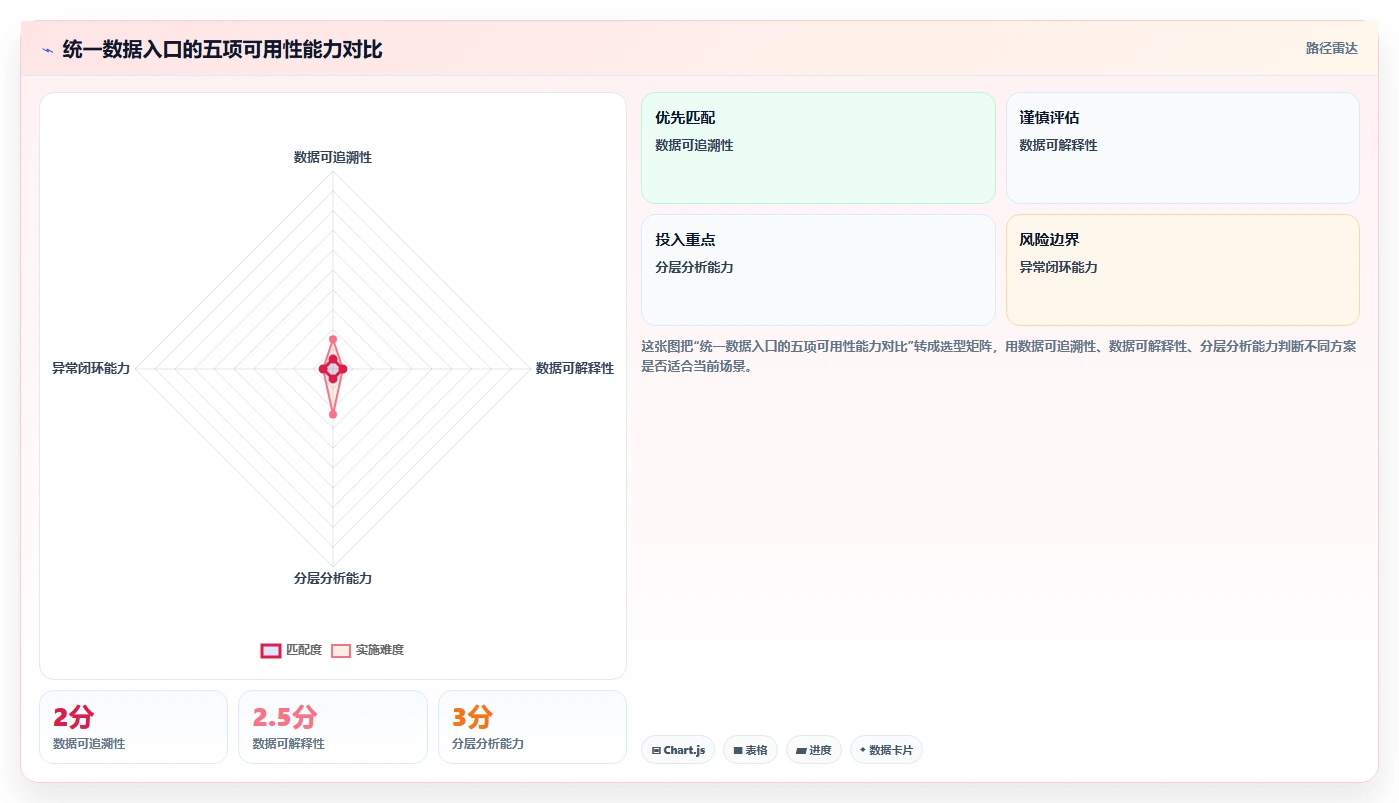Click the 数据可追溯性 axis label above the radar

tap(333, 157)
